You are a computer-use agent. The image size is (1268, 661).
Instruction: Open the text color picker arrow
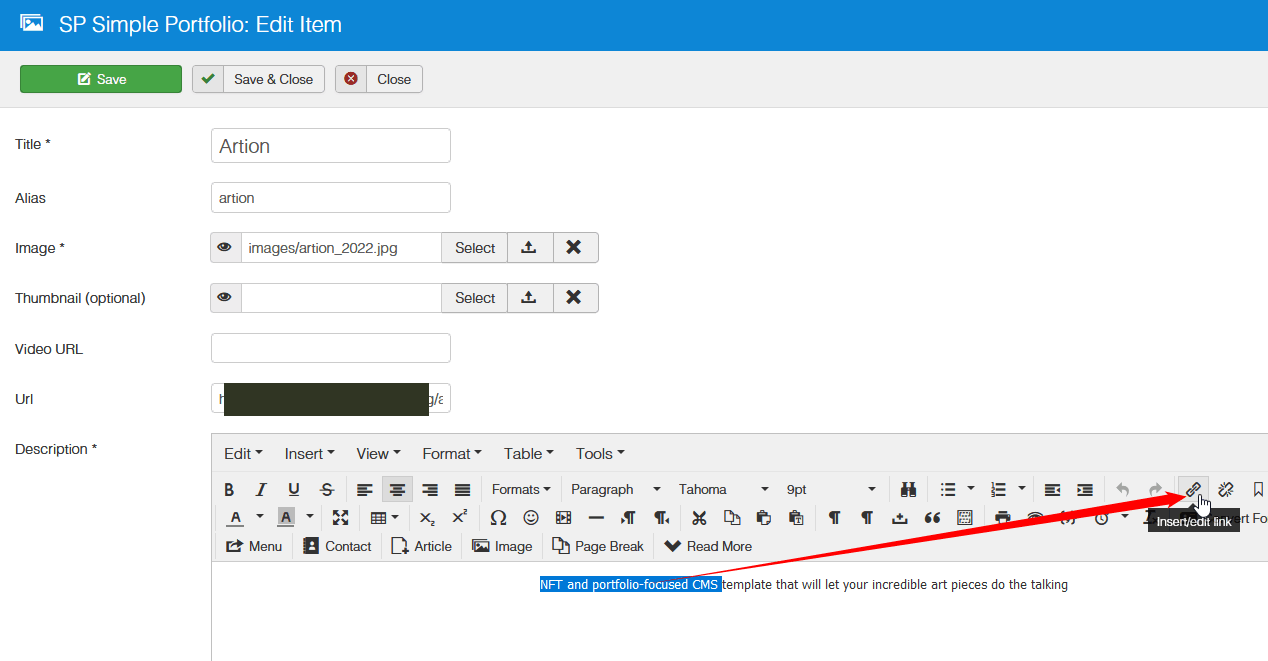click(x=260, y=517)
